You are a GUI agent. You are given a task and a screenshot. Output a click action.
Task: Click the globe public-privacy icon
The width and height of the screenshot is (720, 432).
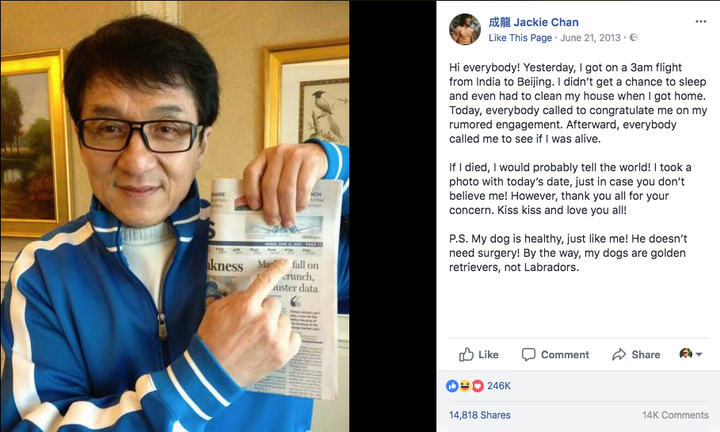pyautogui.click(x=633, y=38)
